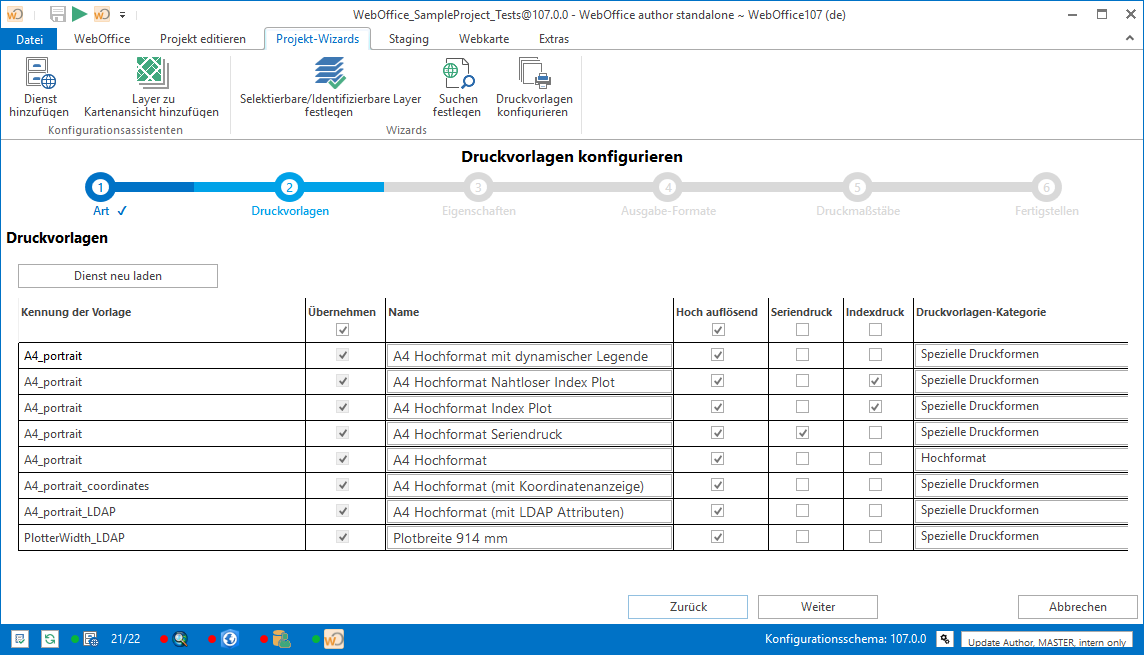Open the Suchen festlegen wizard
The height and width of the screenshot is (655, 1144).
[457, 74]
